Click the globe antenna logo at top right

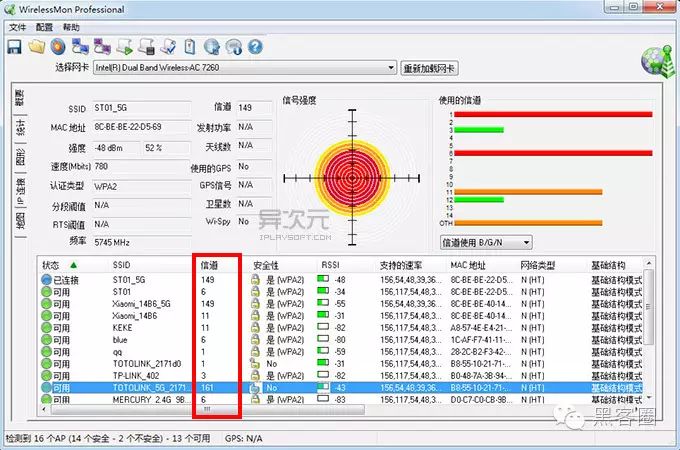point(658,61)
